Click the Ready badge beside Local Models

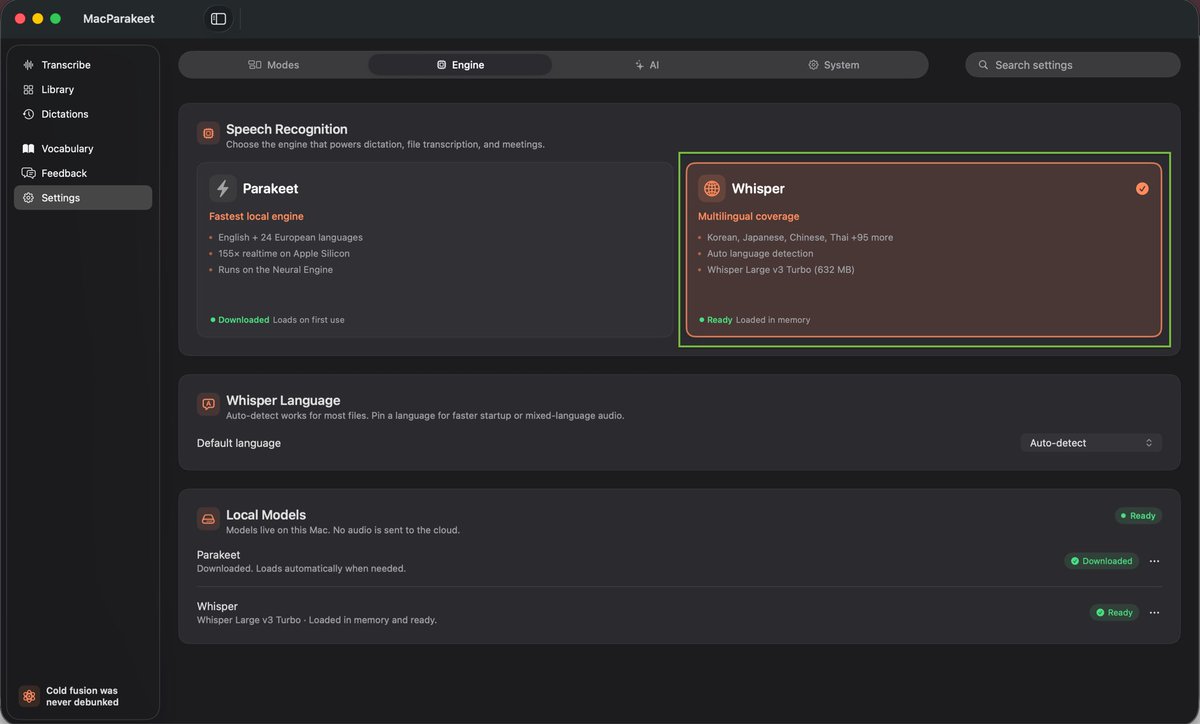click(x=1138, y=516)
